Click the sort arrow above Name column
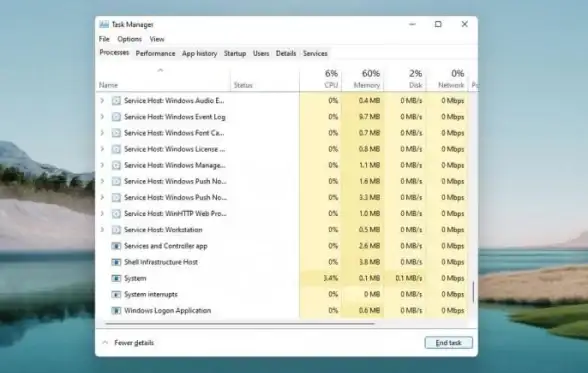 click(x=160, y=70)
